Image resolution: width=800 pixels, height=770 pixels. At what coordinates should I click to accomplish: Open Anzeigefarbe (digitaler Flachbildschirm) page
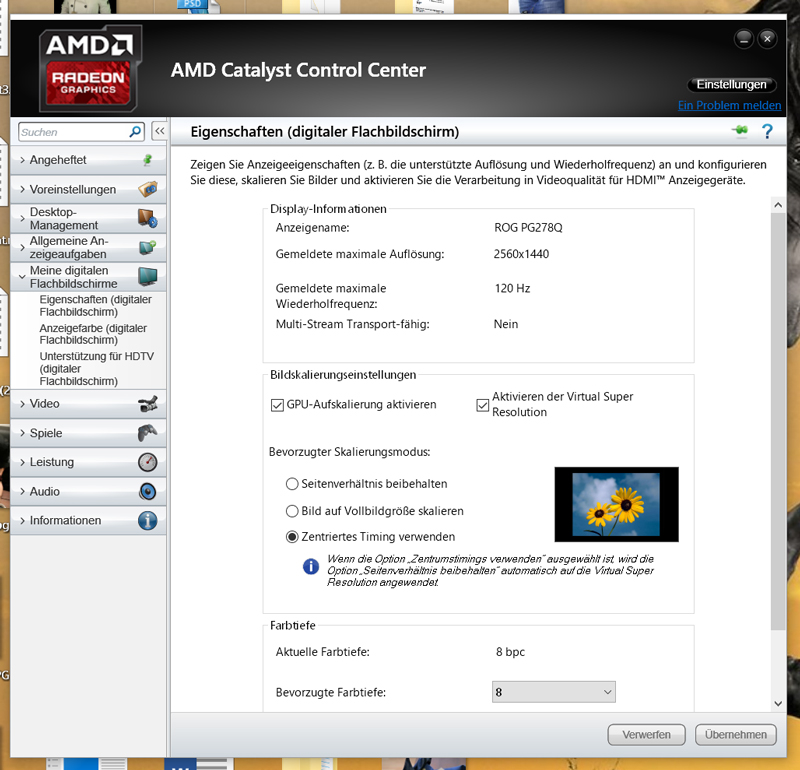(93, 334)
